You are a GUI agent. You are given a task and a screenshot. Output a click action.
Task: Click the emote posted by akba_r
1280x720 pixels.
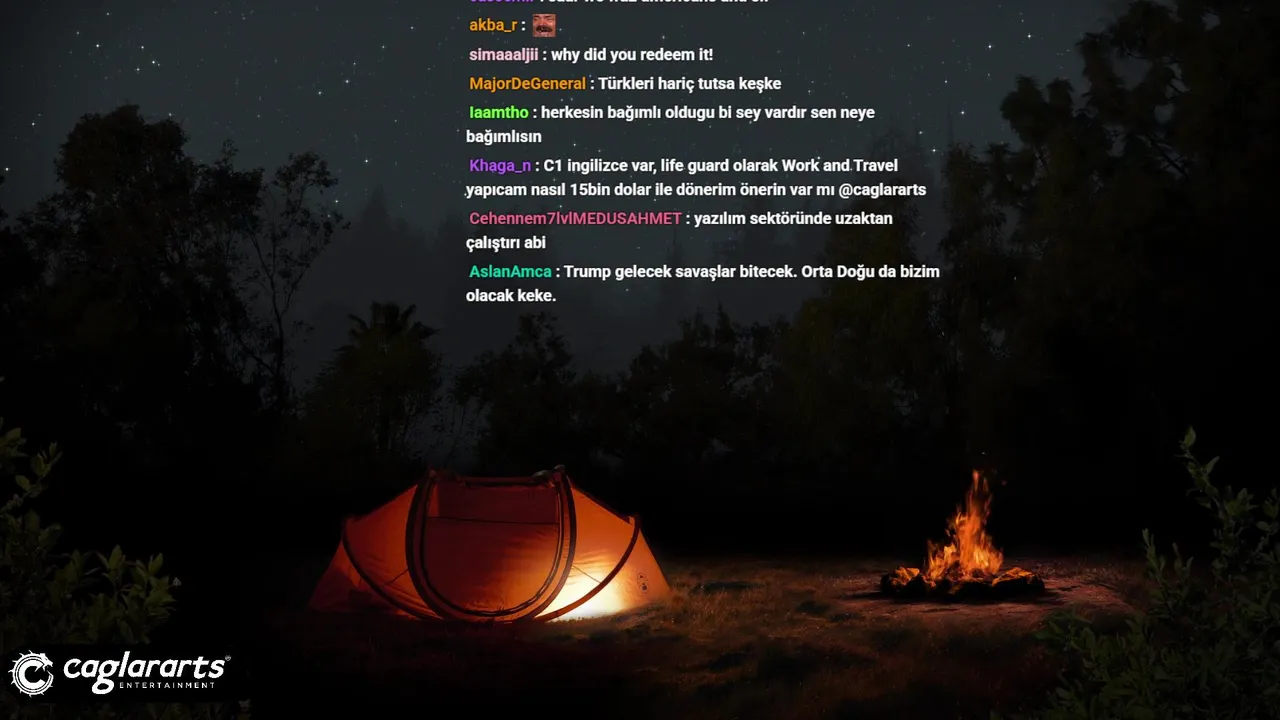point(544,25)
